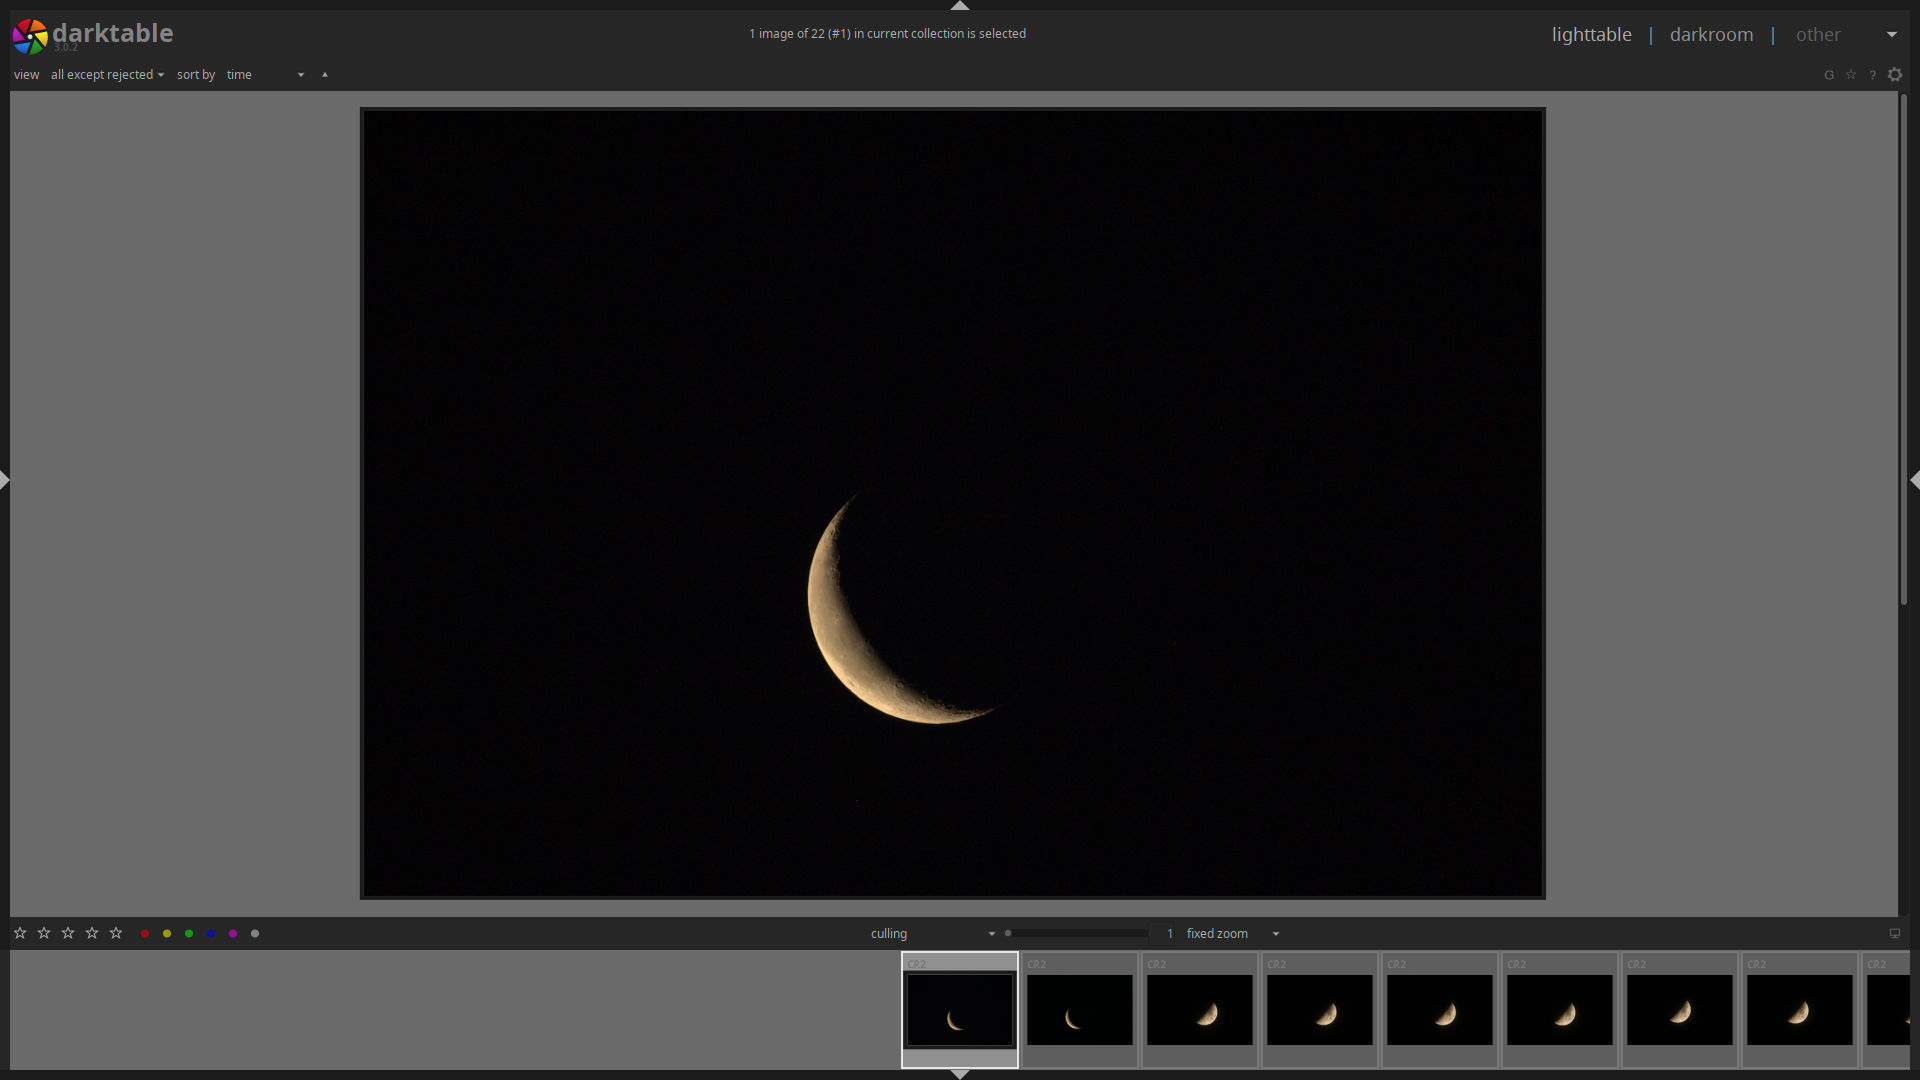Screen dimensions: 1920x1080
Task: Click the left panel collapse arrow
Action: (5, 481)
